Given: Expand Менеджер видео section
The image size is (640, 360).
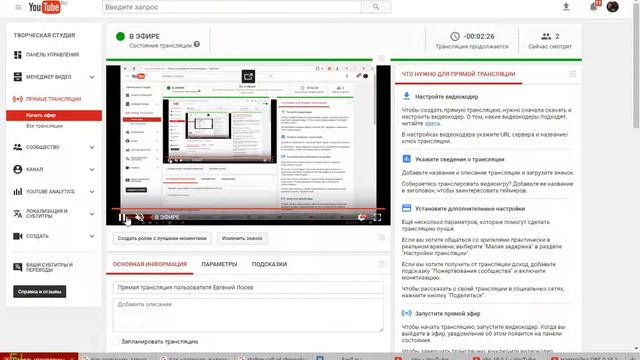Looking at the screenshot, I should tap(92, 77).
